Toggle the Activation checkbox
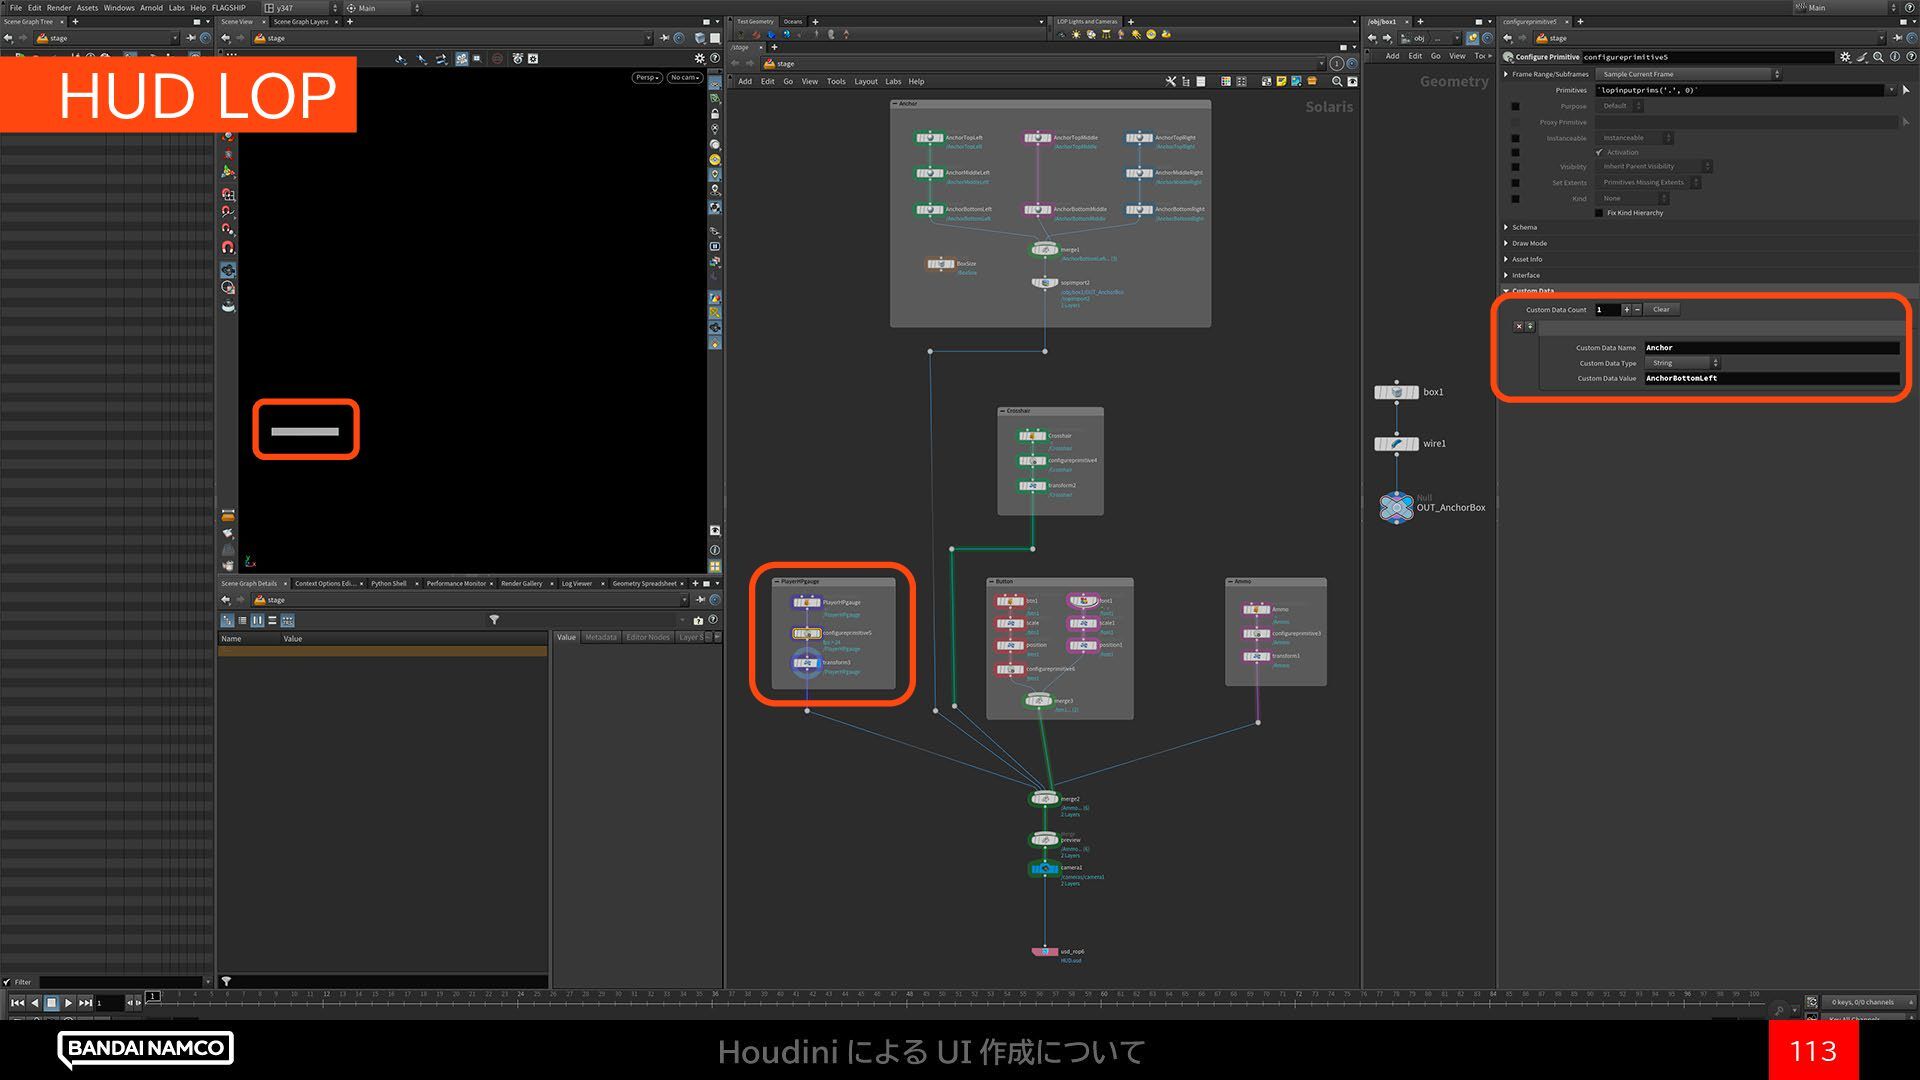 [1599, 152]
